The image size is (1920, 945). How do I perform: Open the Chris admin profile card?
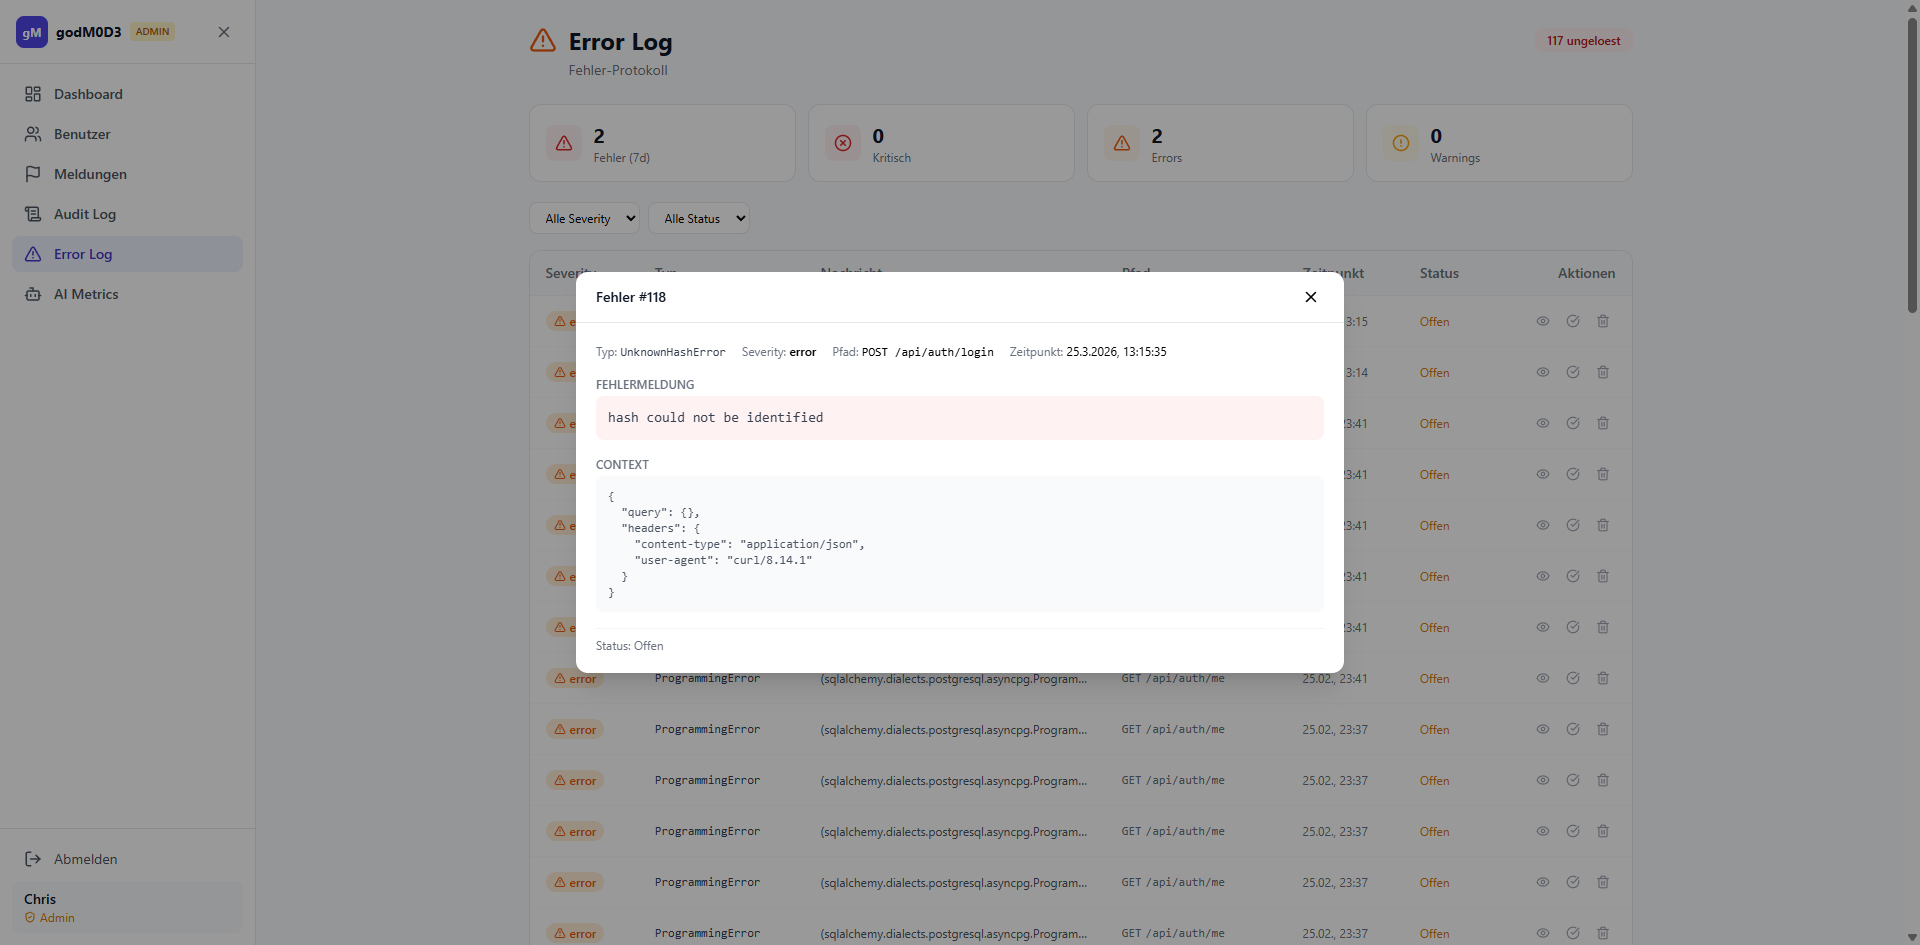pos(127,907)
